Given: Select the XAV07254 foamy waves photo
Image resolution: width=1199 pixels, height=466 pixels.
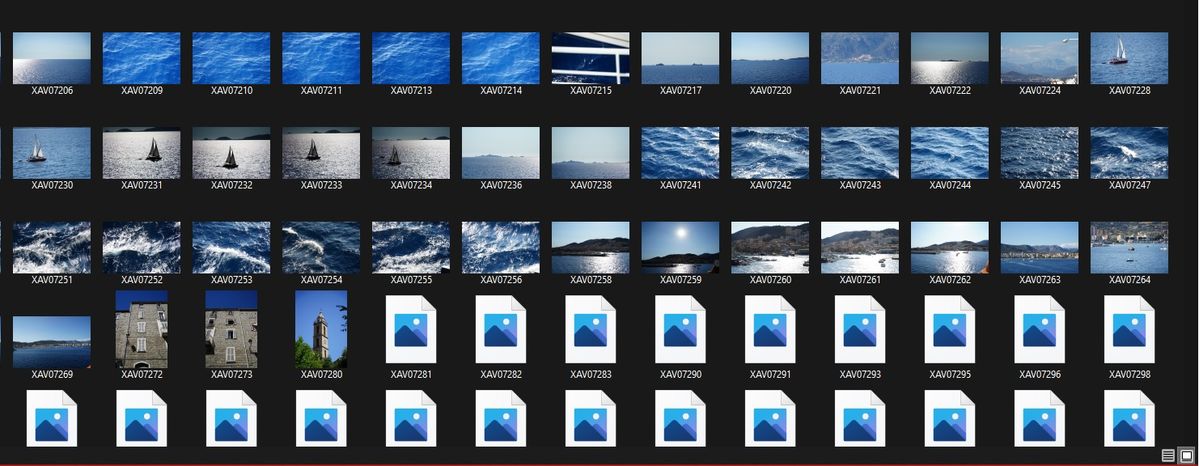Looking at the screenshot, I should tap(321, 248).
